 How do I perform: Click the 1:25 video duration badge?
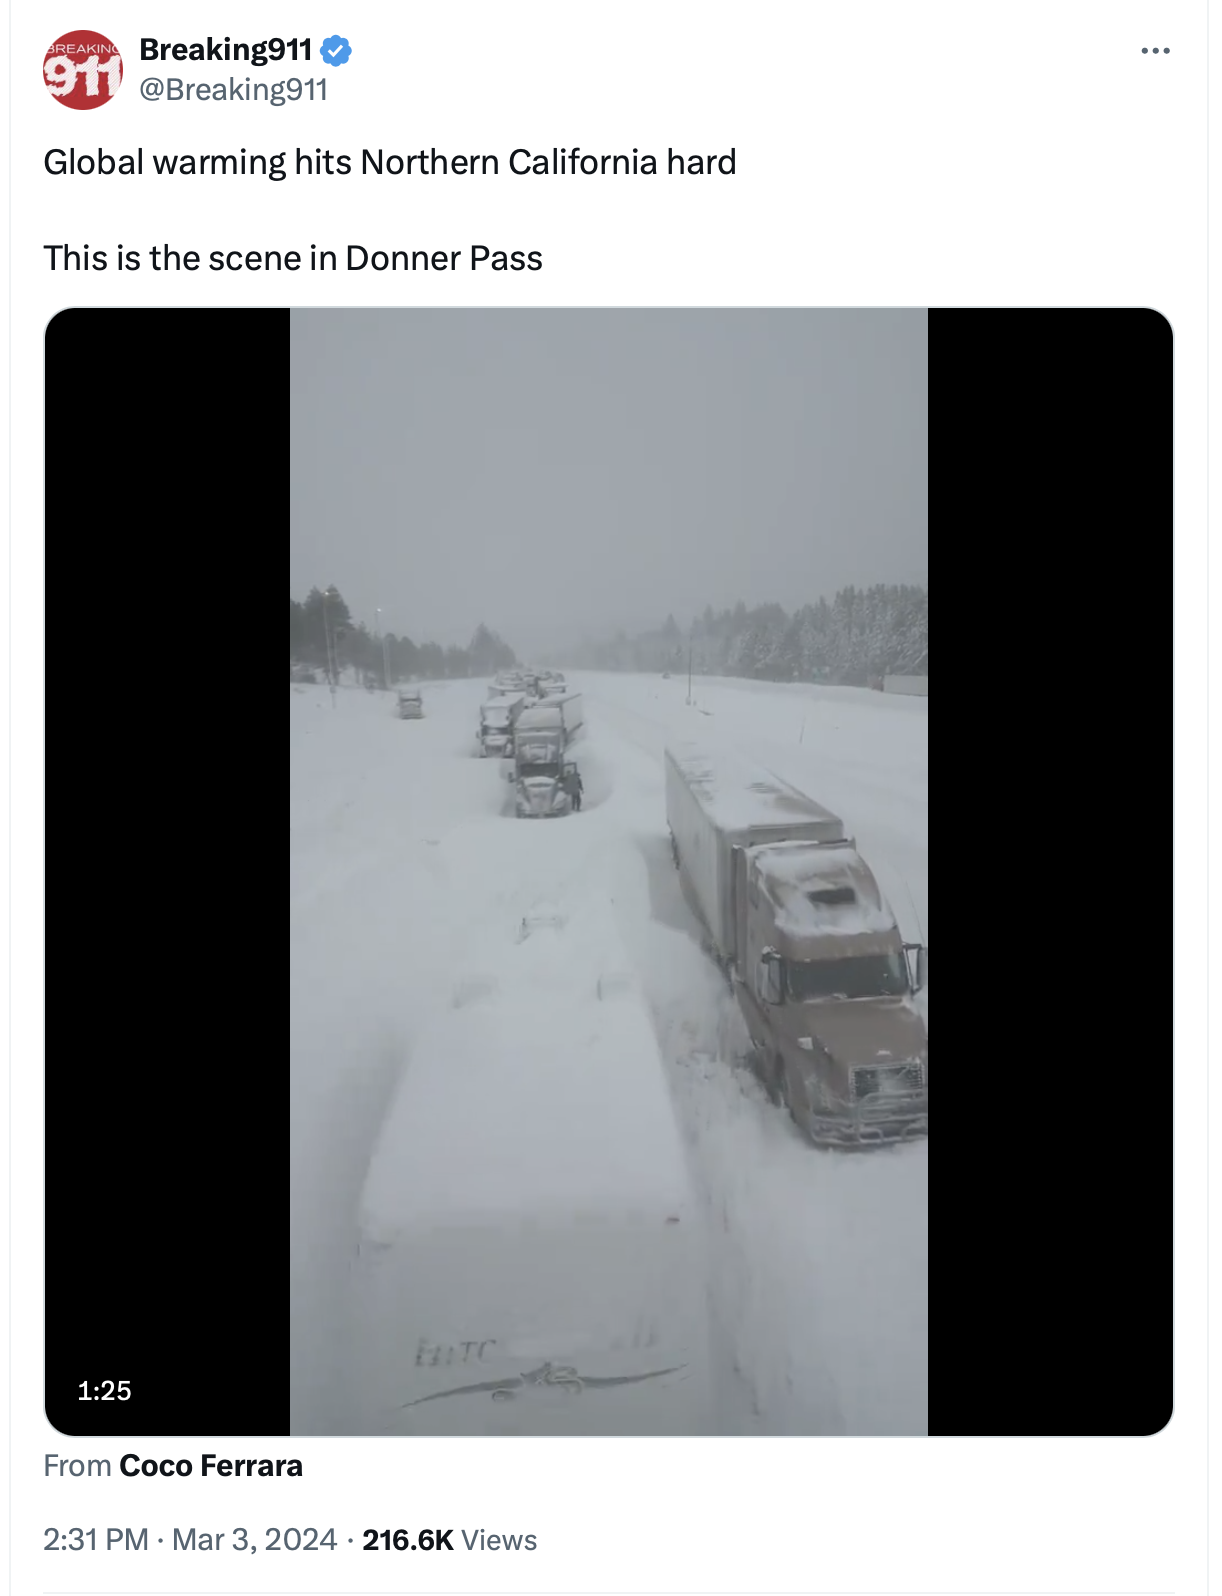click(x=104, y=1390)
